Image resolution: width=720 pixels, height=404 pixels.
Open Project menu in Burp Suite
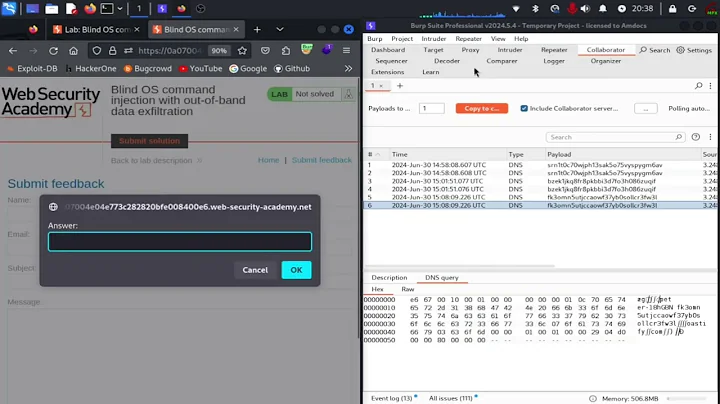tap(402, 39)
